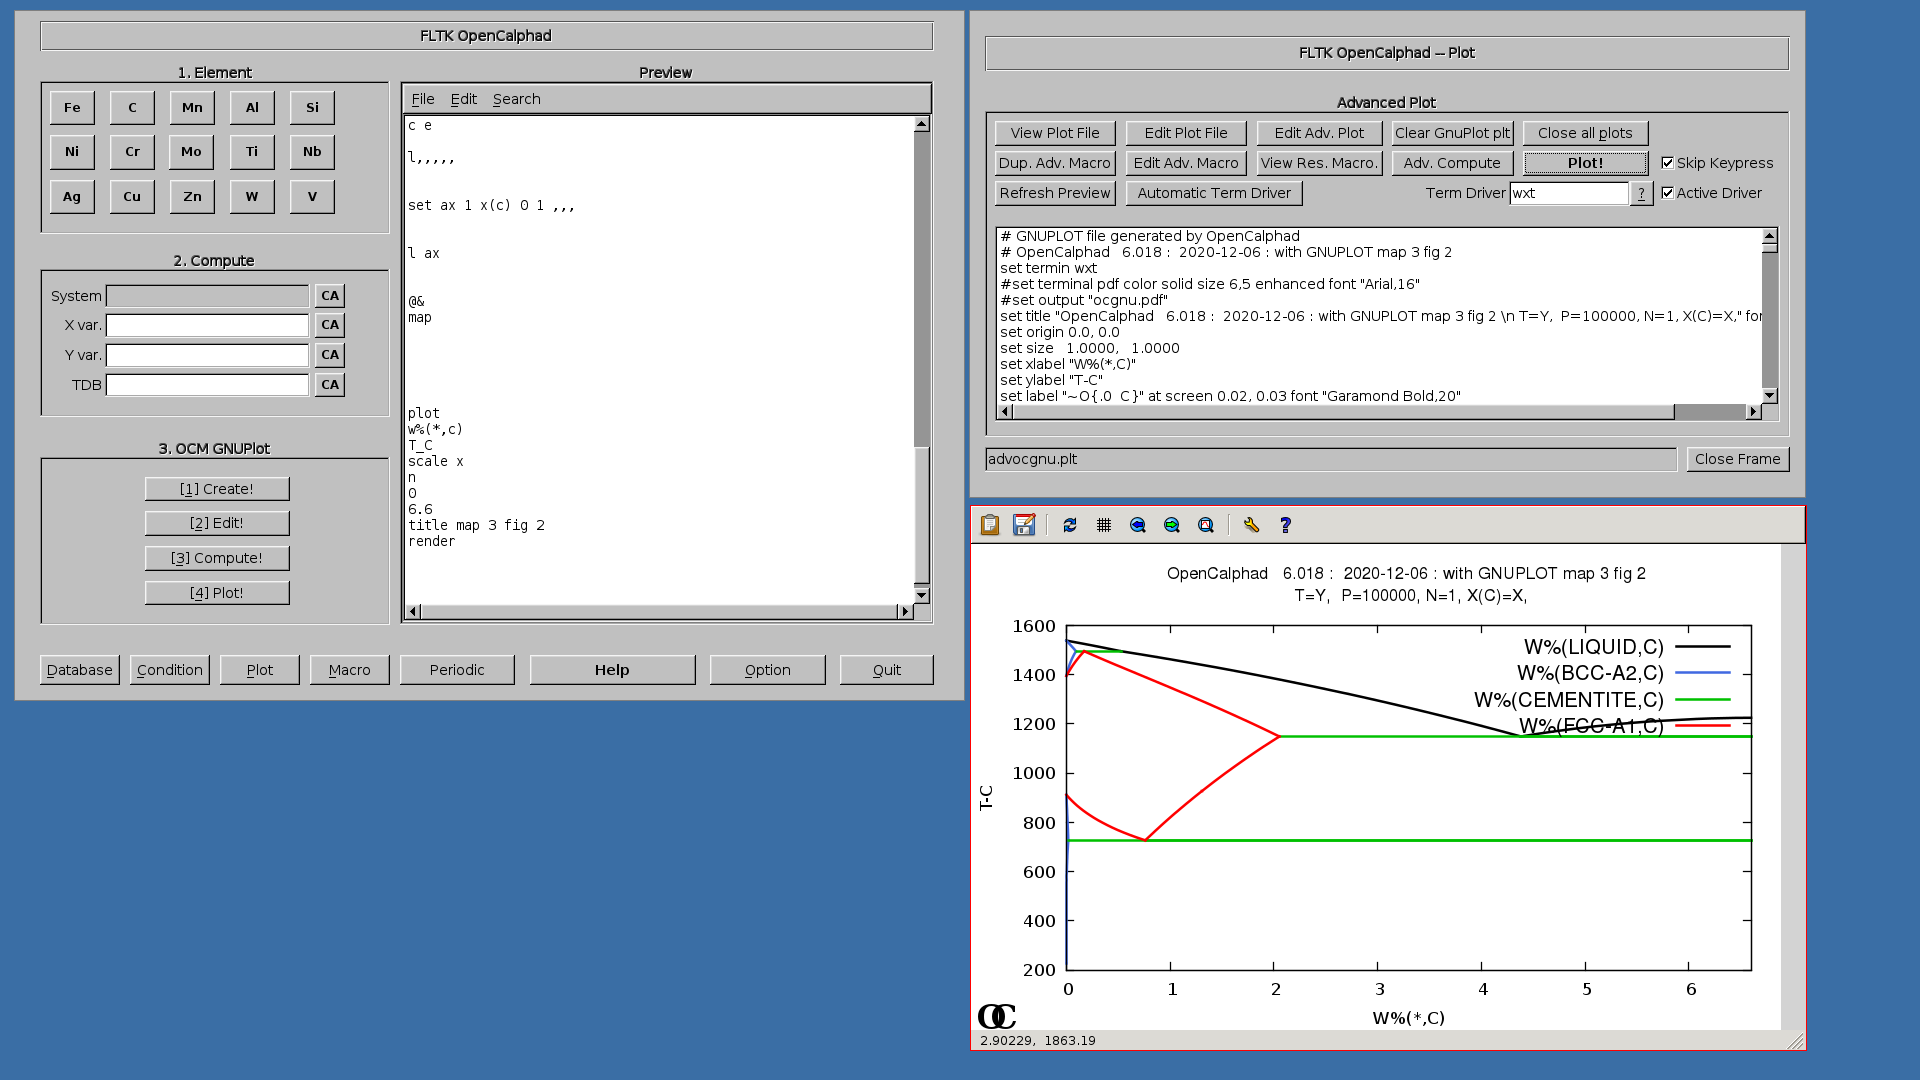Copy the plot to the clipboard
Viewport: 1920px width, 1080px height.
990,525
